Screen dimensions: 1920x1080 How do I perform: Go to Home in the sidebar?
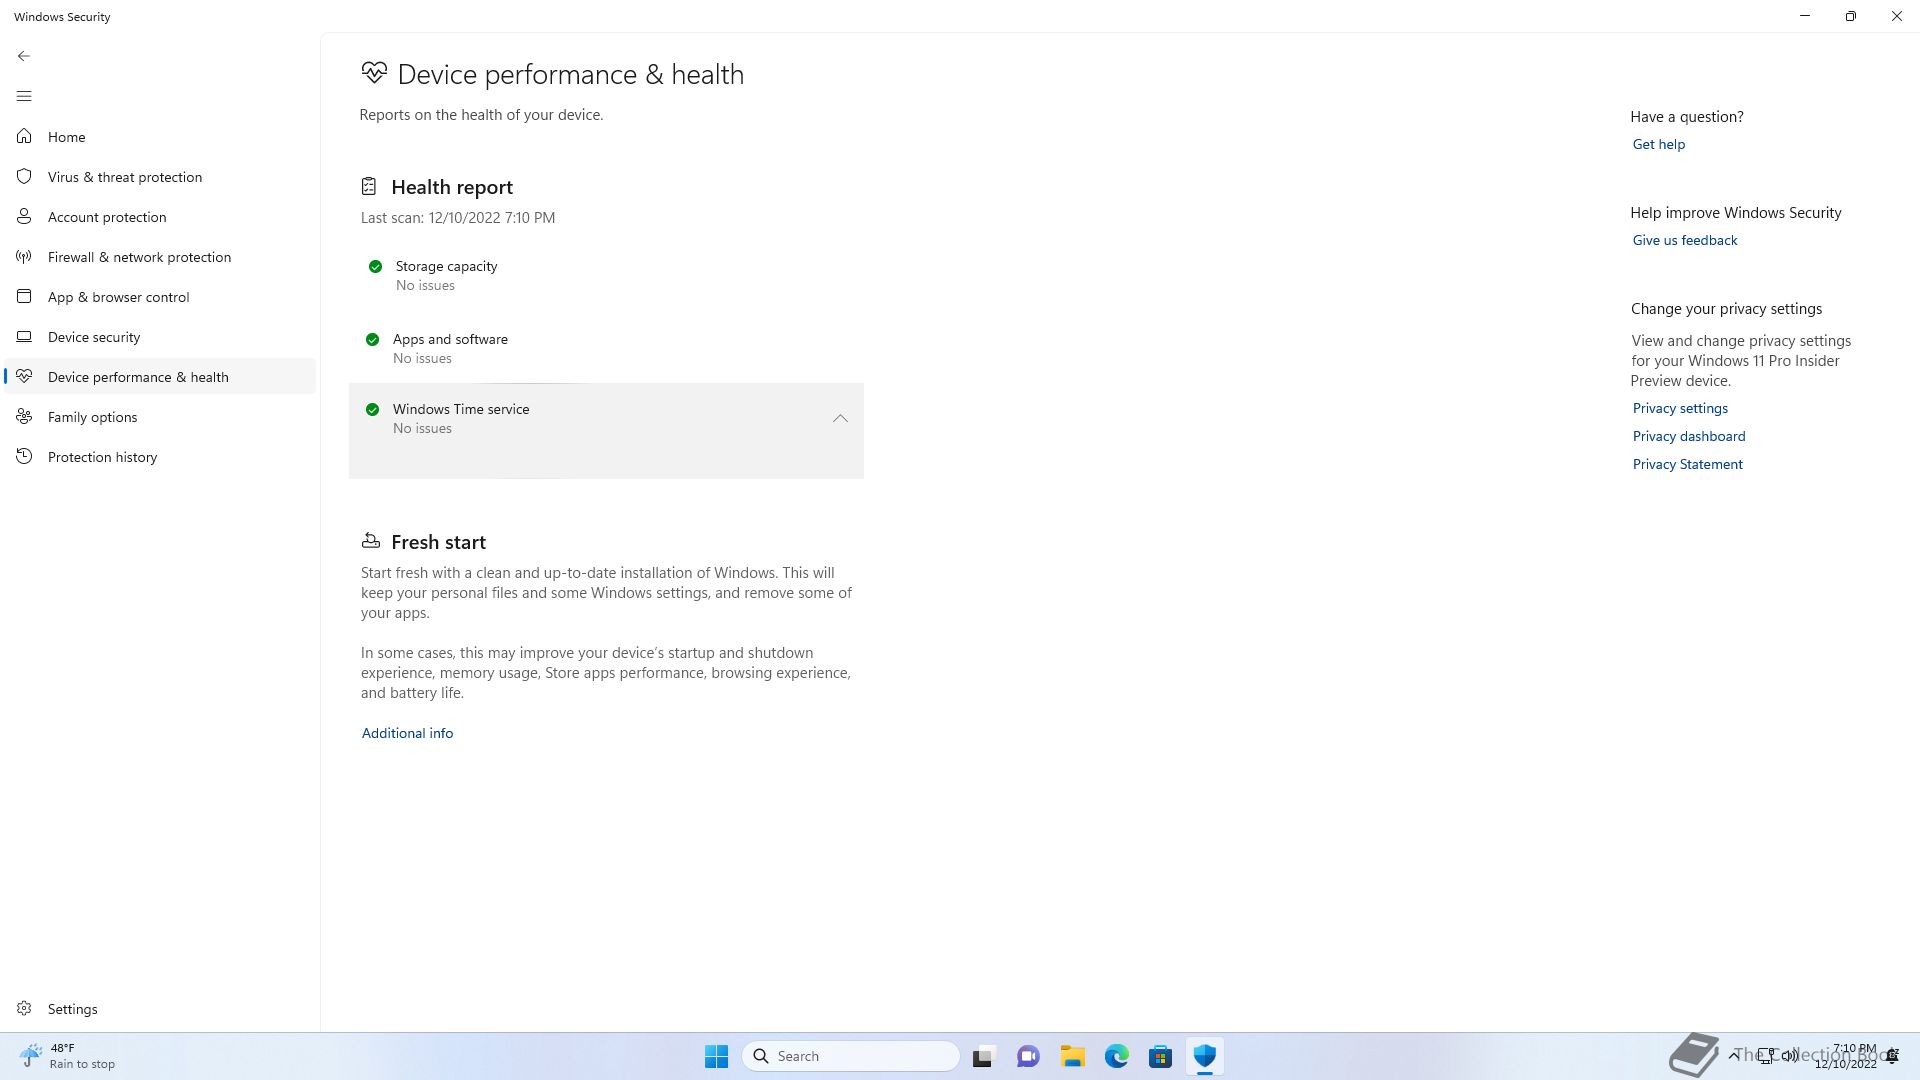[x=160, y=136]
